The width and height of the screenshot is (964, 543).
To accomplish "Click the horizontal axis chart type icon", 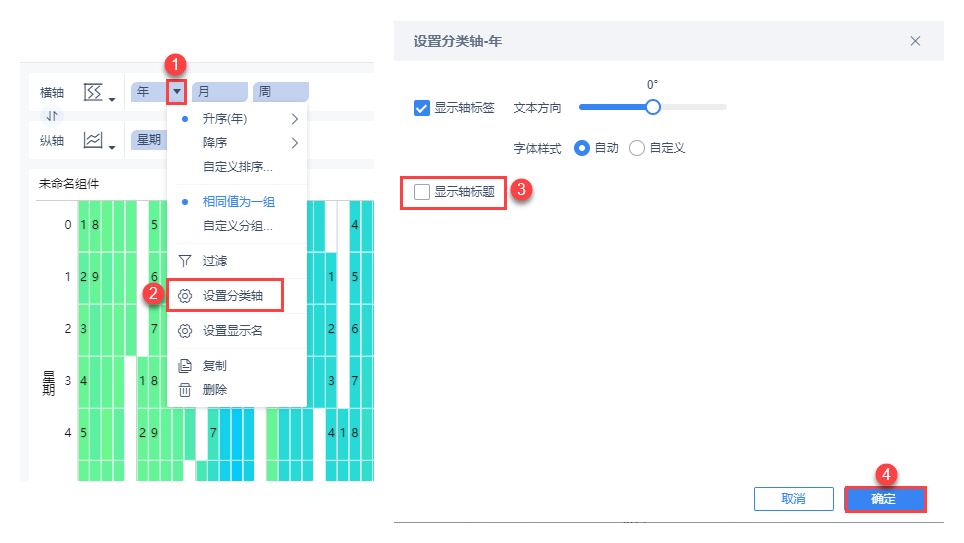I will coord(93,93).
